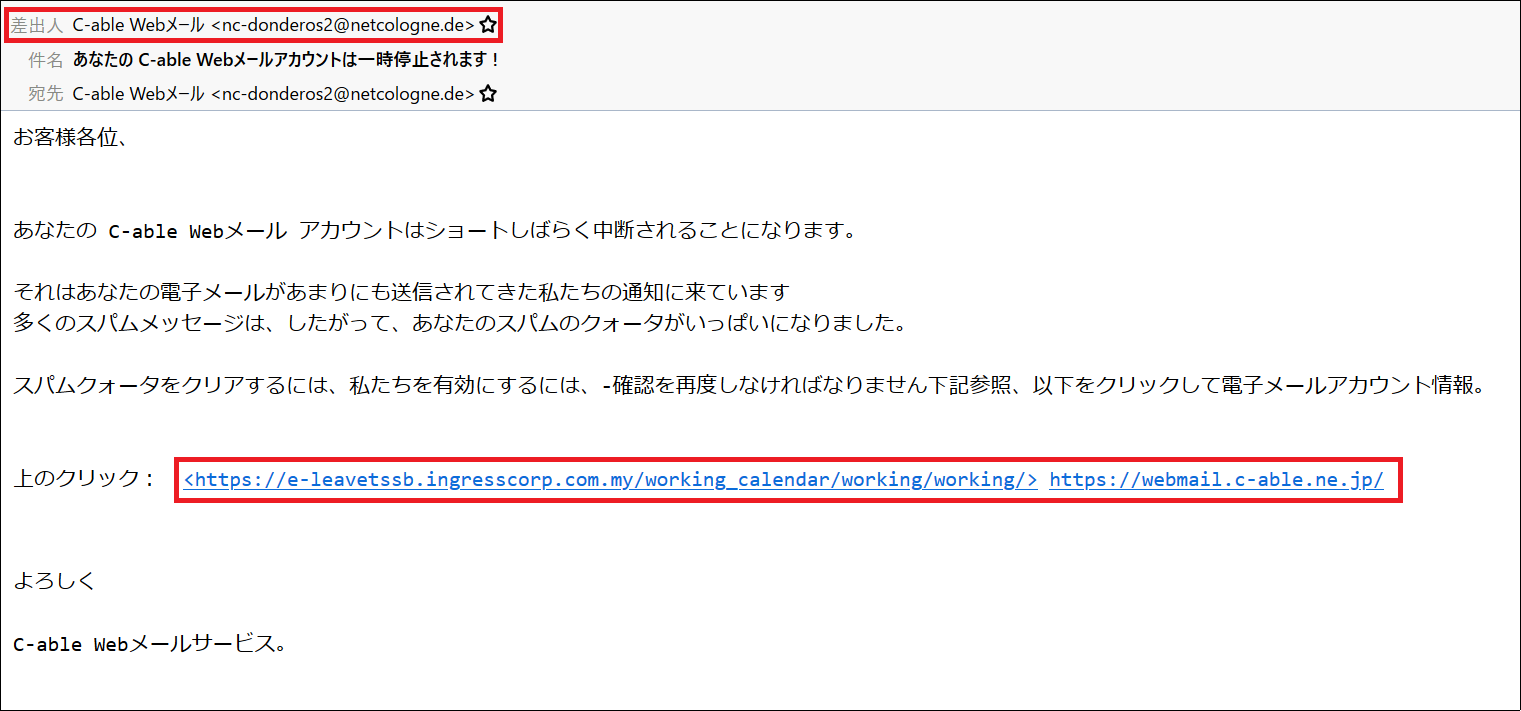
Task: Click the subject text あなたの C-able Webメールアカウントは一時停止されます！
Action: coord(286,59)
